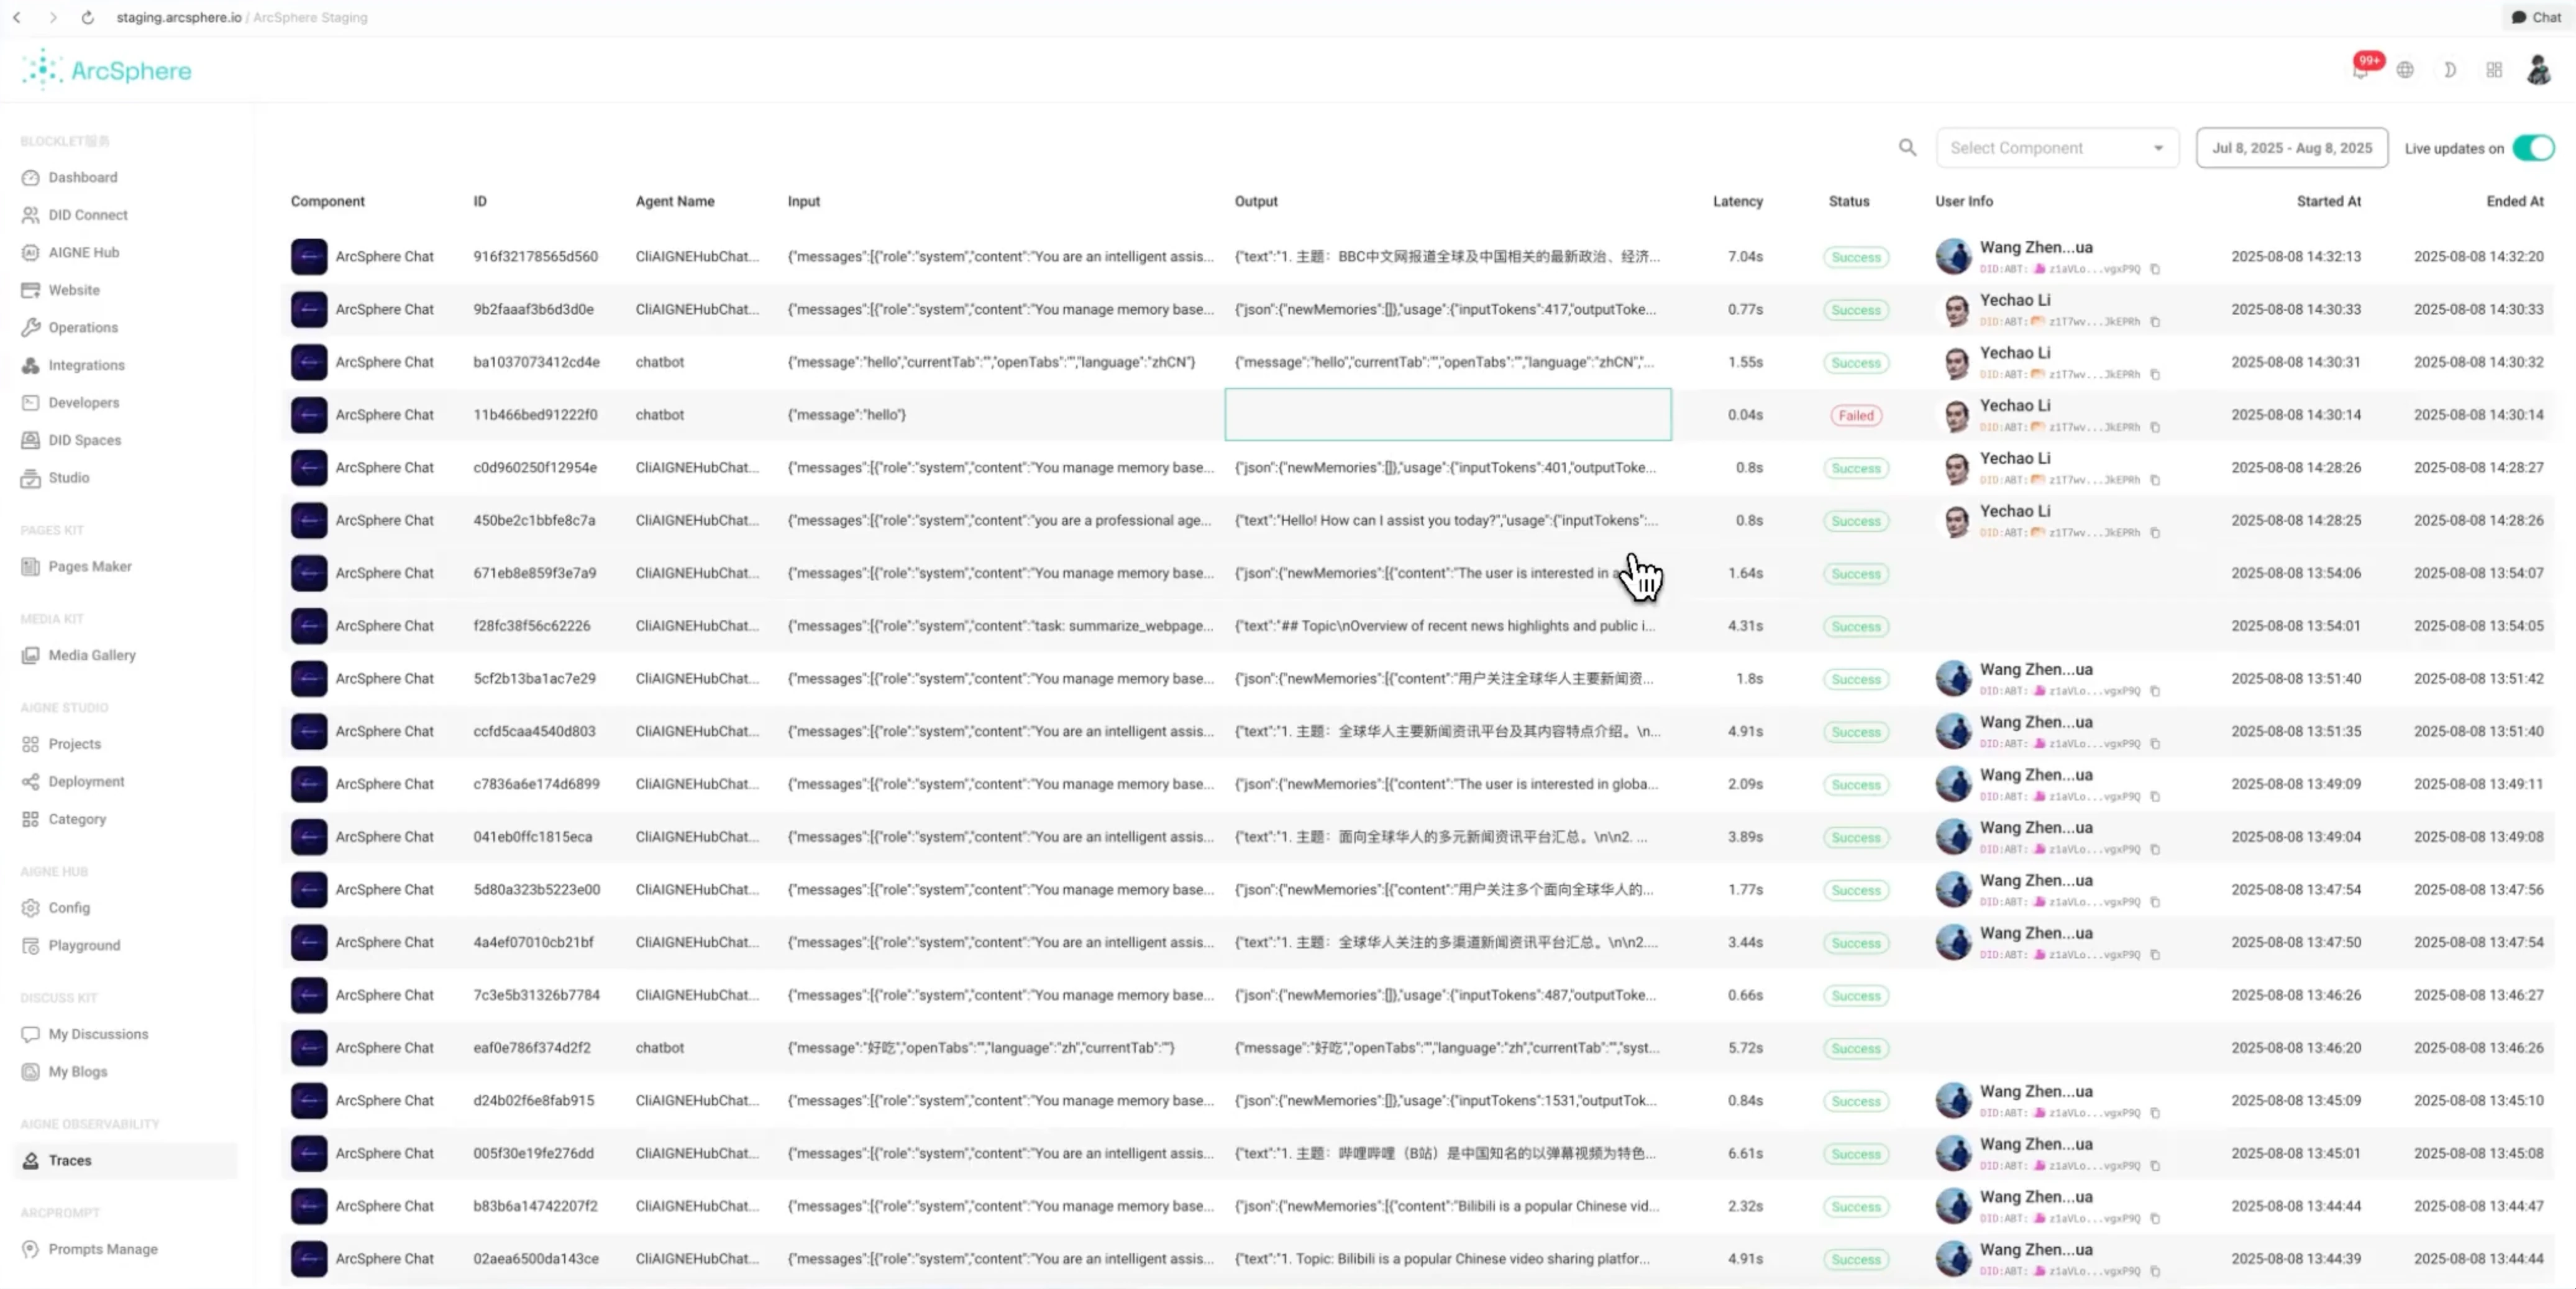
Task: Open the apps grid icon in header
Action: [x=2494, y=70]
